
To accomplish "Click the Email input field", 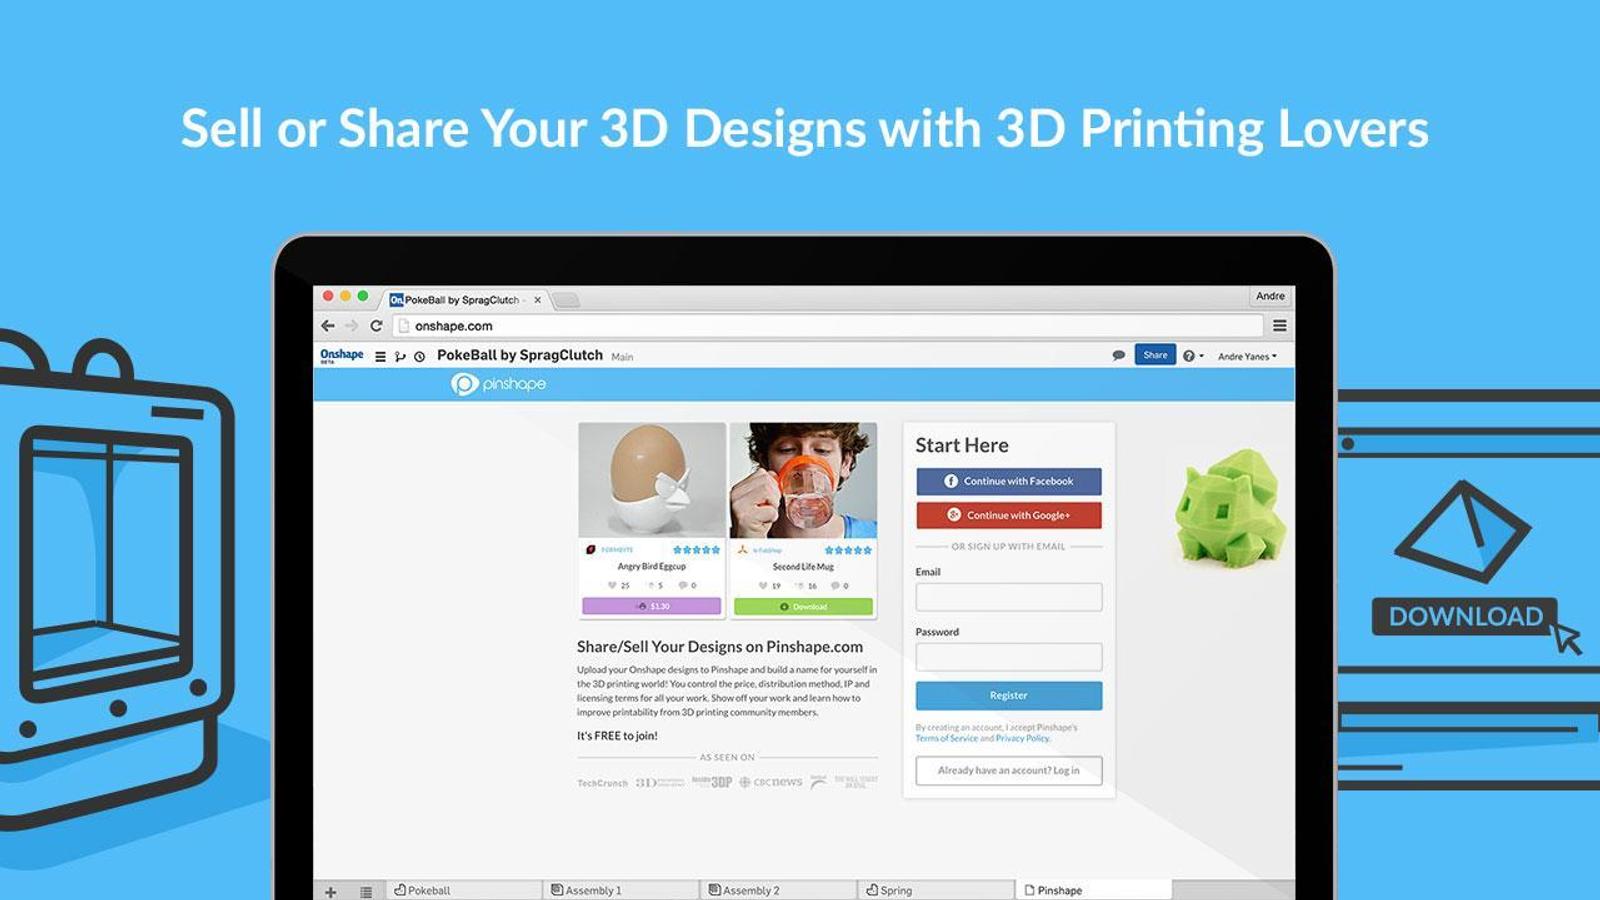I will (x=1008, y=597).
